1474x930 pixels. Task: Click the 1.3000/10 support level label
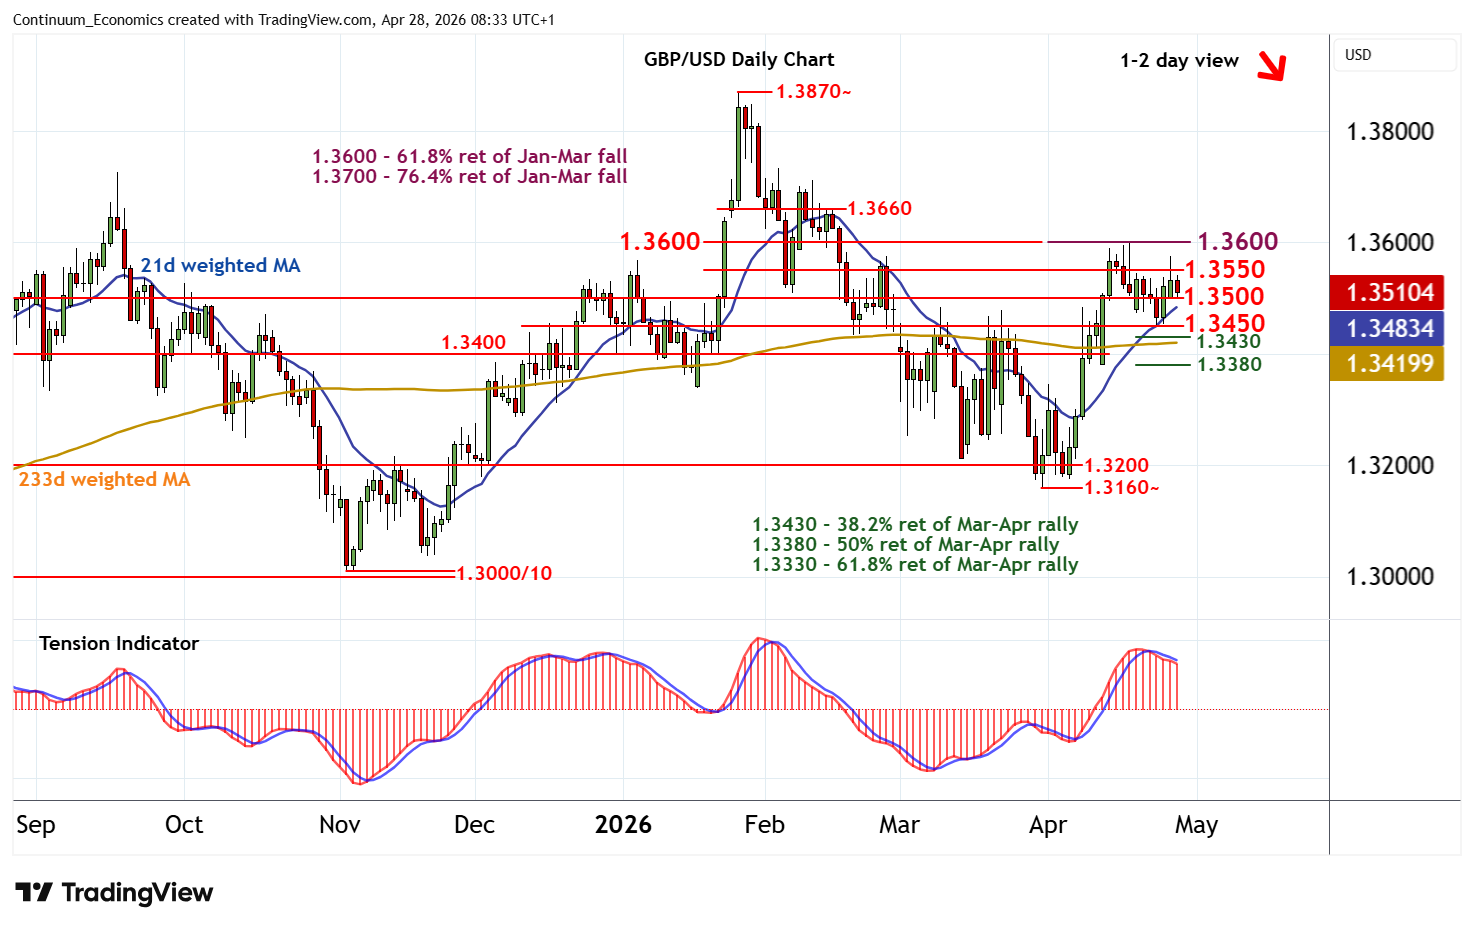(x=504, y=573)
